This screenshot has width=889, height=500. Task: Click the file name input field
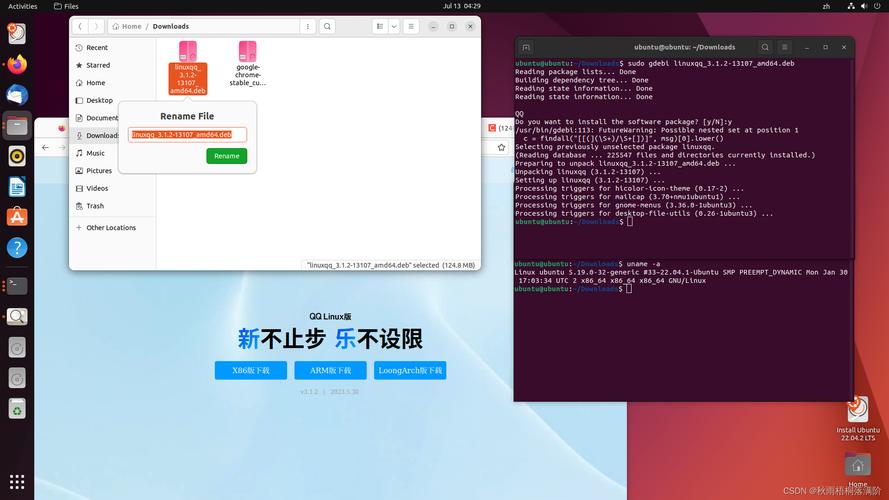187,134
